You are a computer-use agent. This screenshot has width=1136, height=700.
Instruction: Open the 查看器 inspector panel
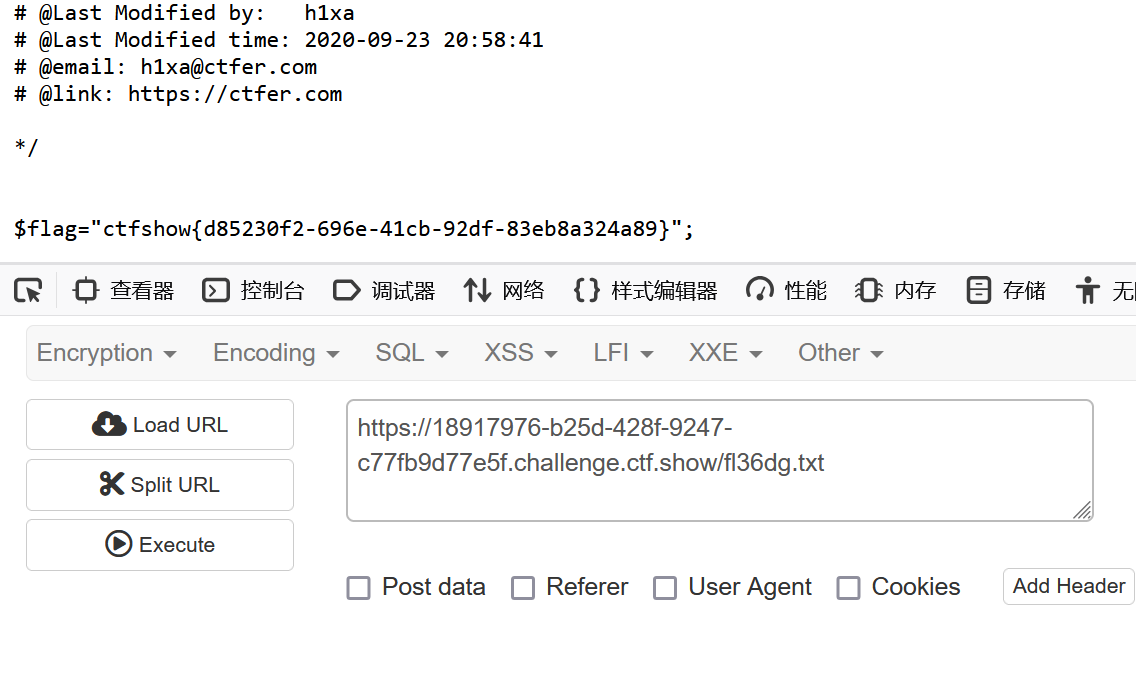(123, 291)
